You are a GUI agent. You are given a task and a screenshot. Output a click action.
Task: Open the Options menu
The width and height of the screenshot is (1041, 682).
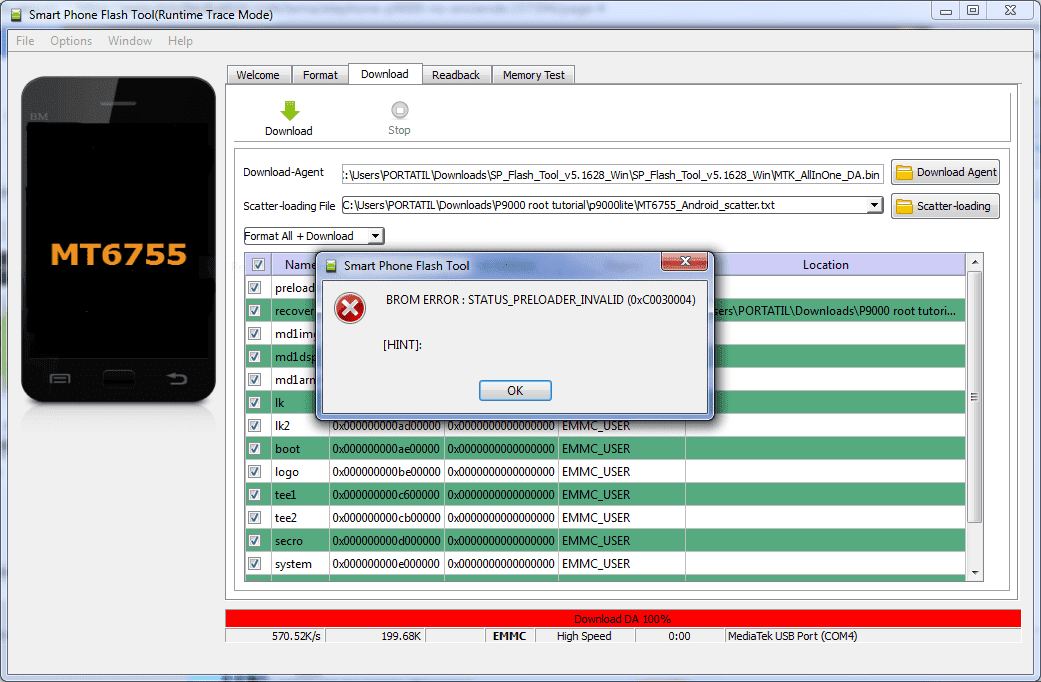[x=71, y=41]
